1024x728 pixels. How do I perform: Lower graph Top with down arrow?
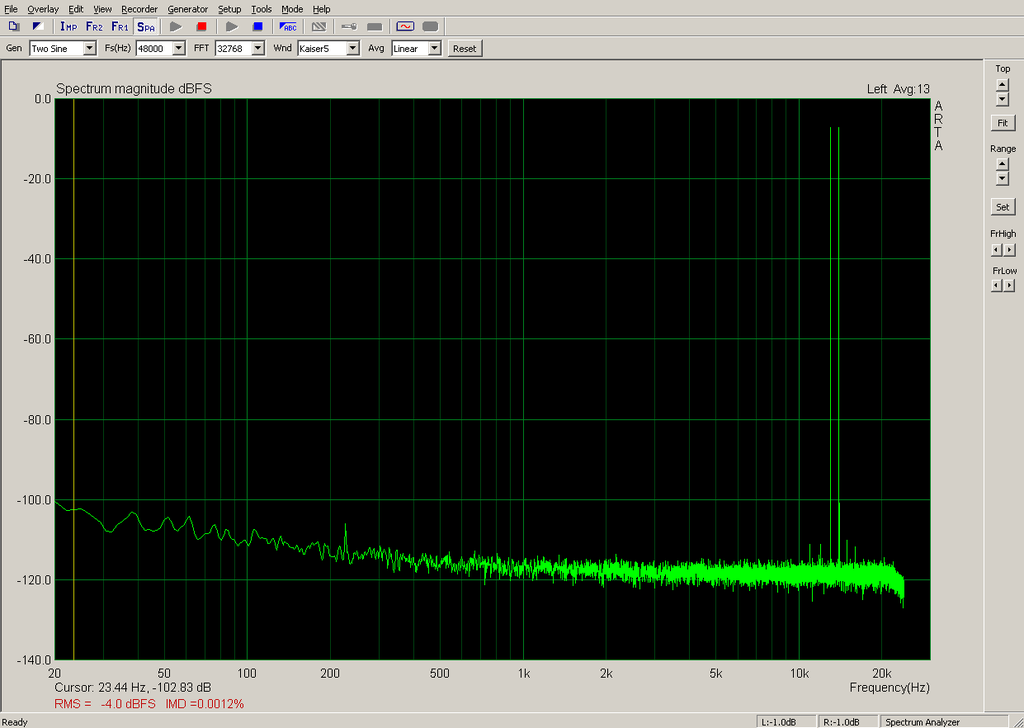pyautogui.click(x=1002, y=99)
